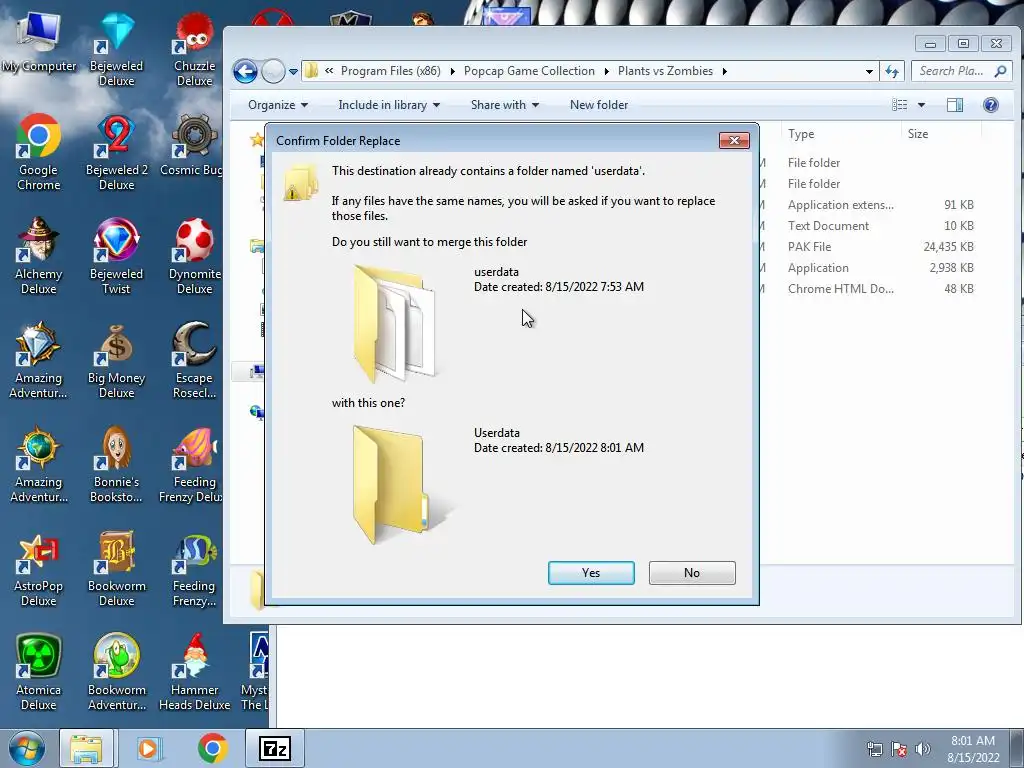Open Bookworm Adventures desktop shortcut
Screen dimensions: 1024x768
pyautogui.click(x=116, y=672)
